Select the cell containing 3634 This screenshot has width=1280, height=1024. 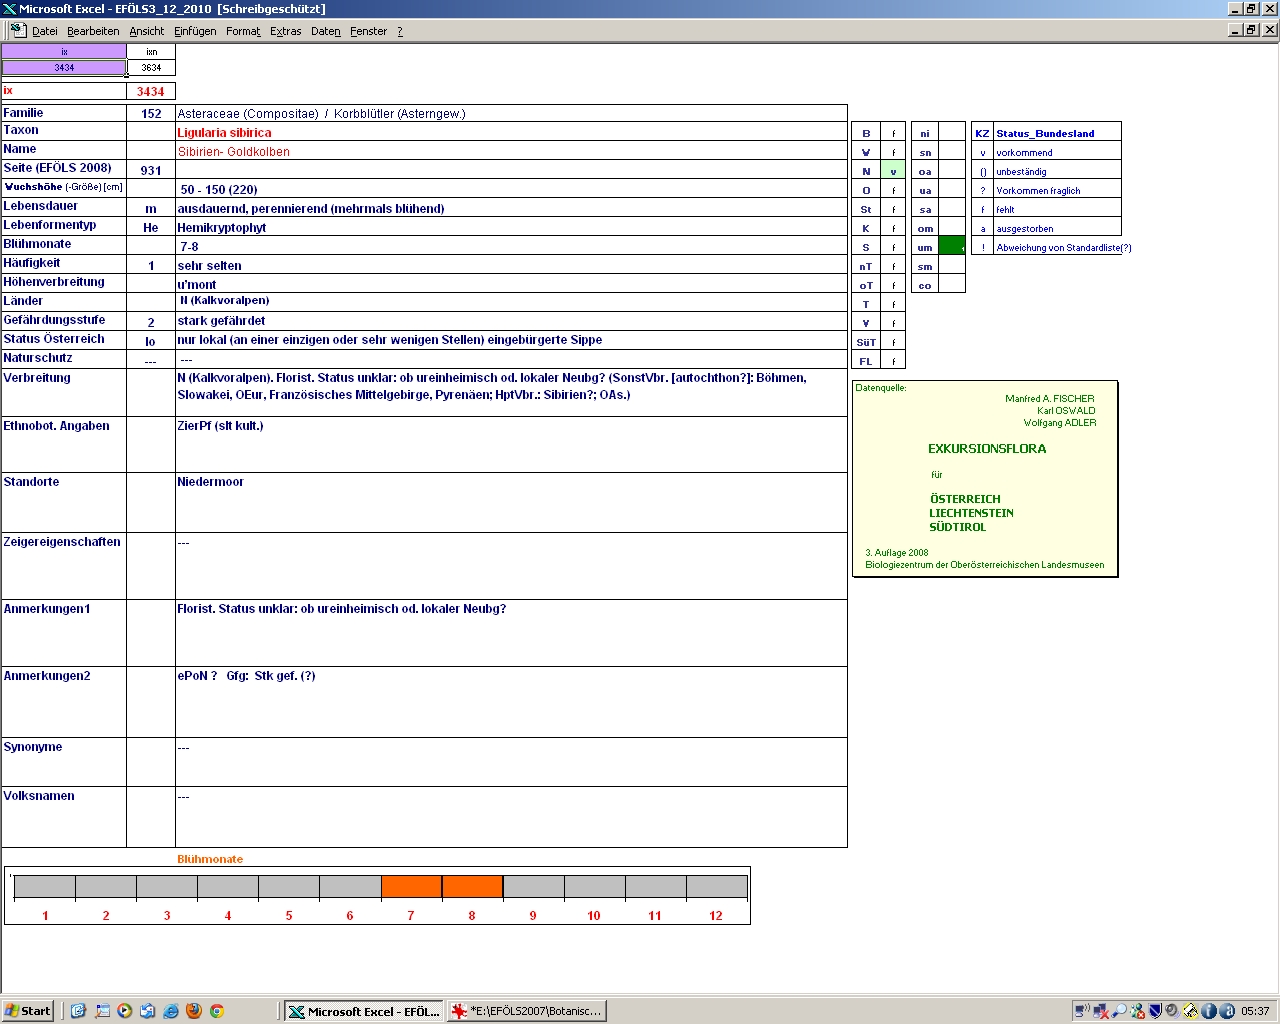pos(151,68)
